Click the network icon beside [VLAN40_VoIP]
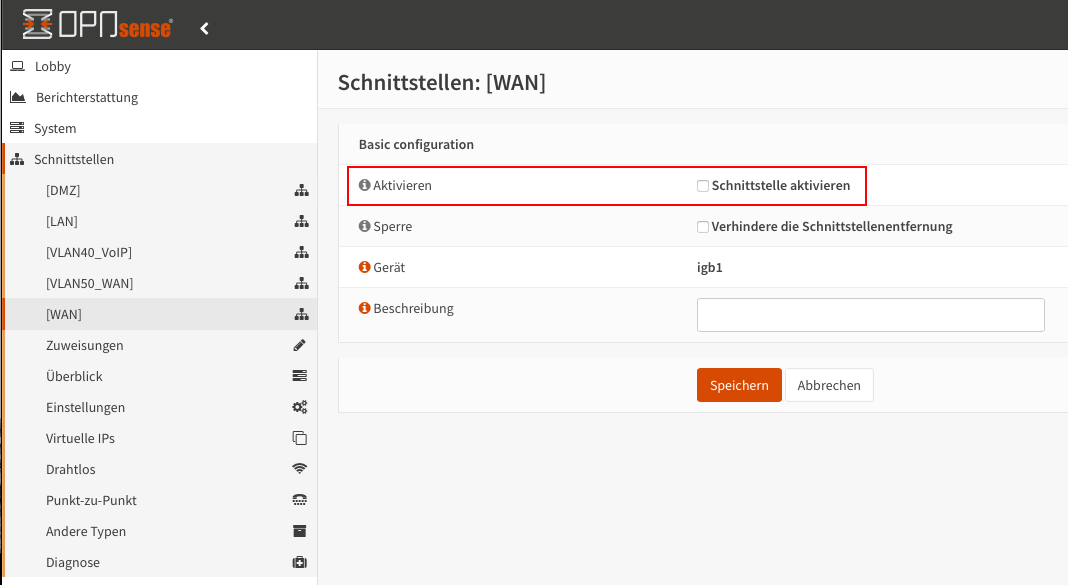1068x585 pixels. coord(300,253)
